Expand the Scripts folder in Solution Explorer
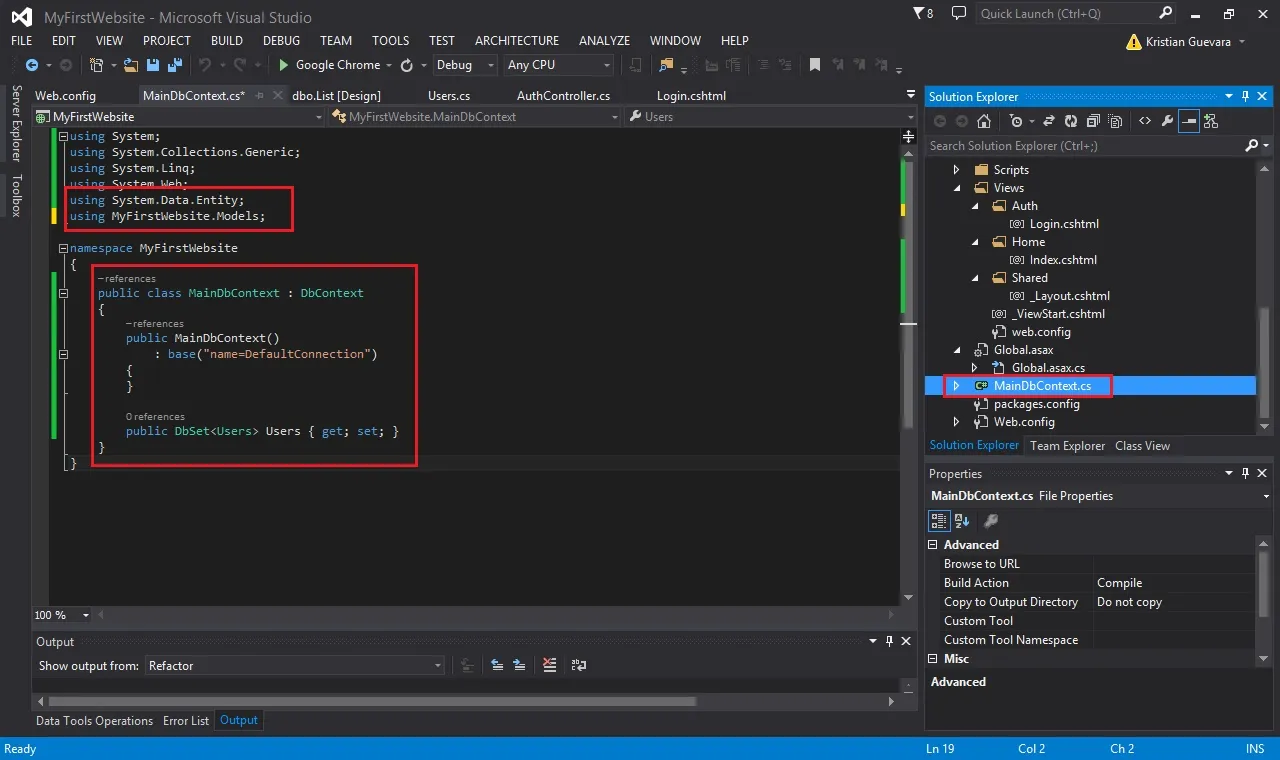This screenshot has width=1280, height=760. click(956, 170)
